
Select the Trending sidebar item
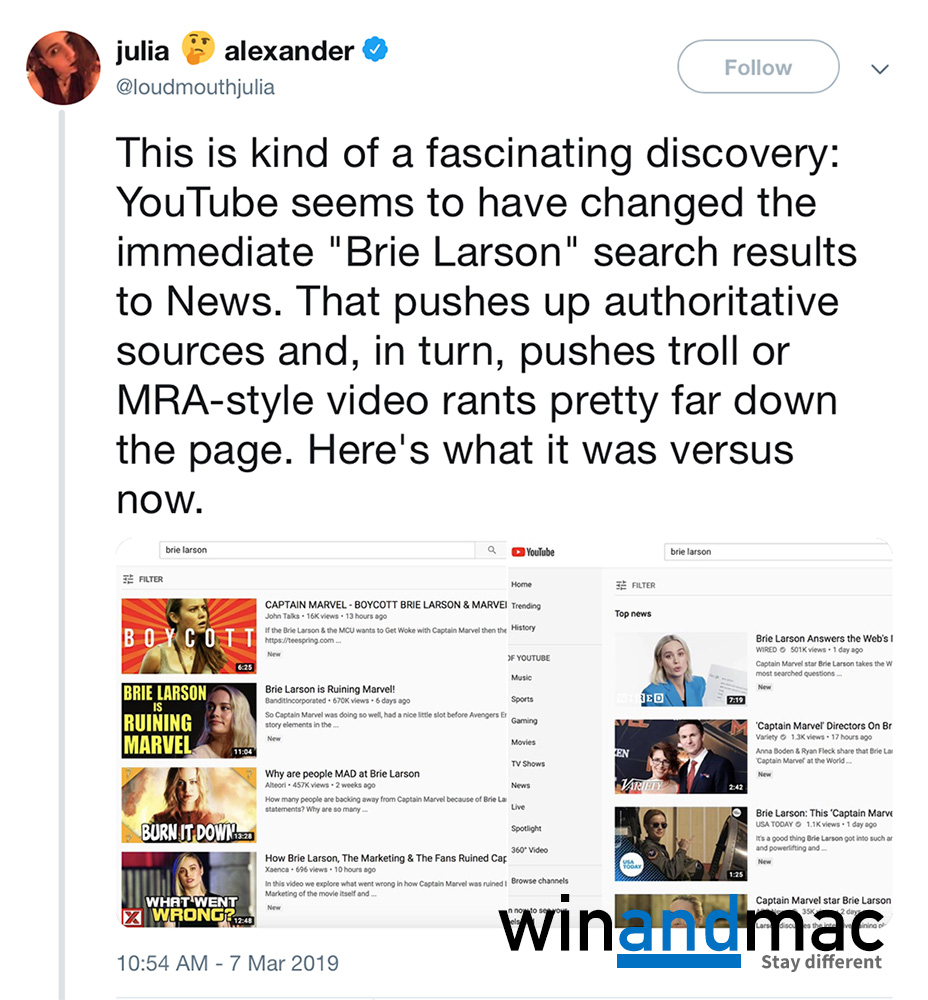click(526, 606)
